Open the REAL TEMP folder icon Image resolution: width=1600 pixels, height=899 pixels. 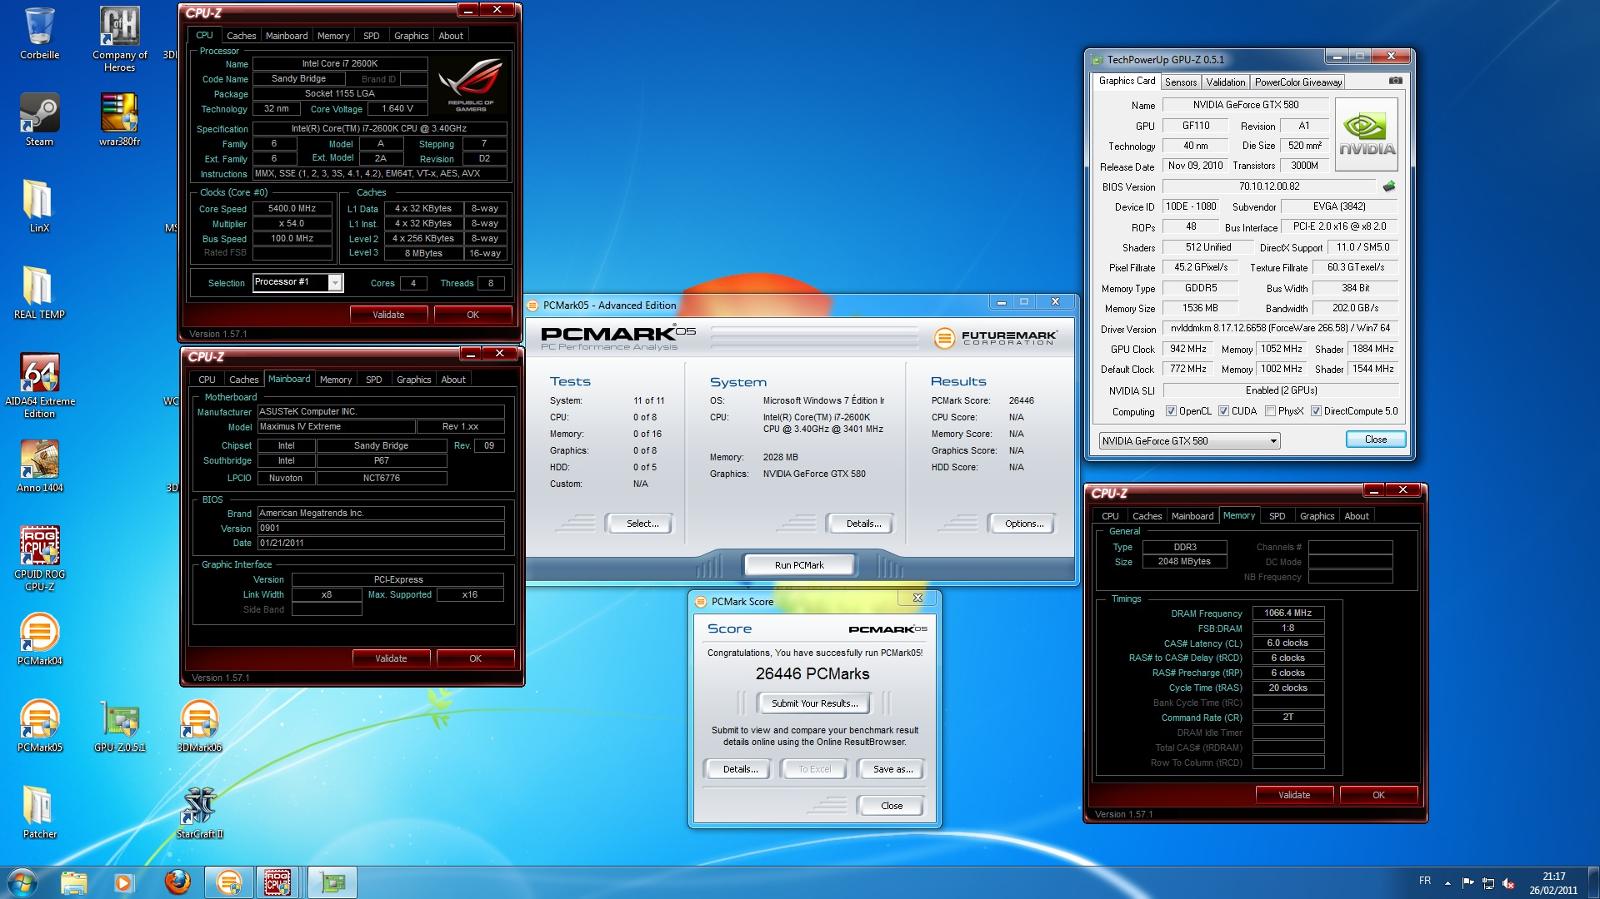tap(40, 293)
